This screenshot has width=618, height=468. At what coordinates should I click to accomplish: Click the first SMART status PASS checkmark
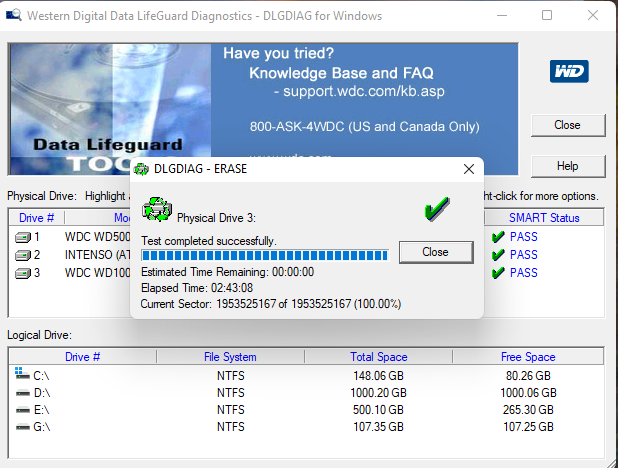(498, 237)
